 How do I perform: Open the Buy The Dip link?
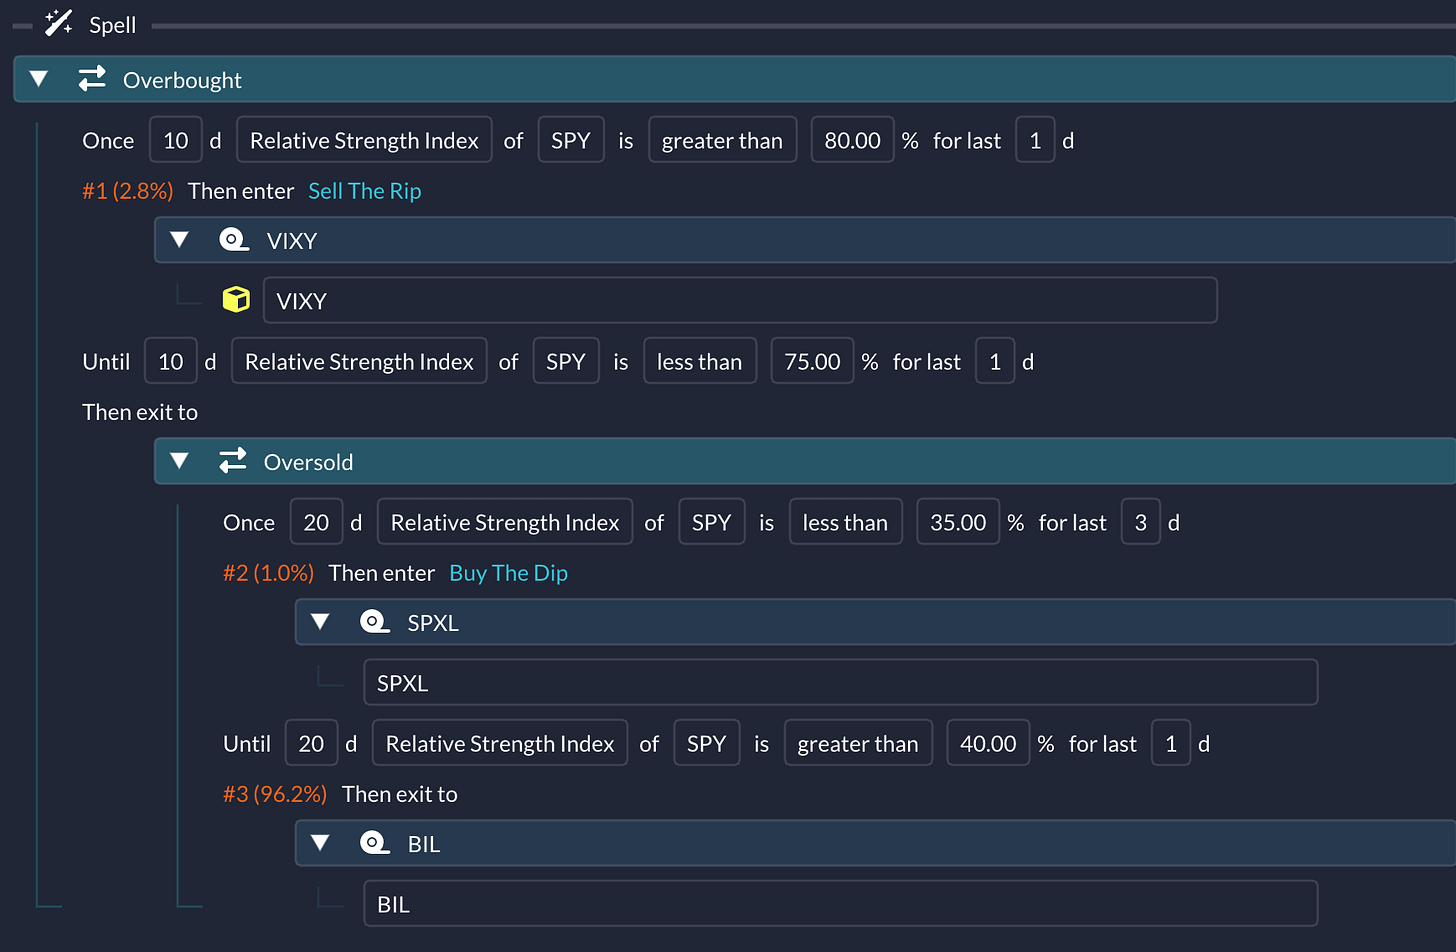click(x=509, y=573)
